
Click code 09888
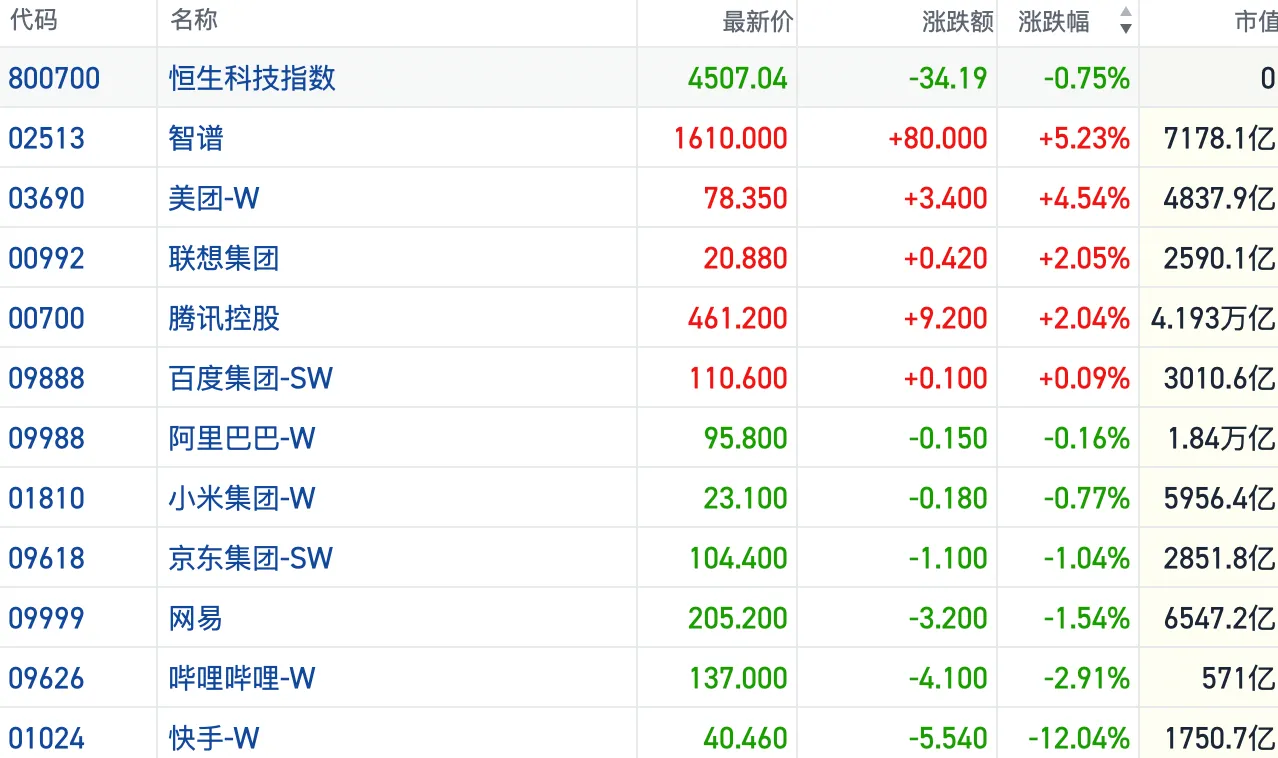47,378
